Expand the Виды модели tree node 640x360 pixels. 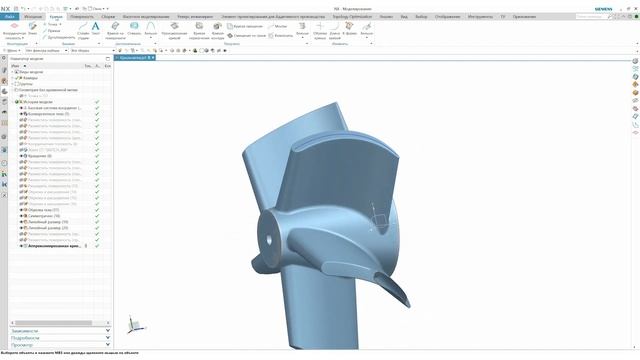point(12,72)
